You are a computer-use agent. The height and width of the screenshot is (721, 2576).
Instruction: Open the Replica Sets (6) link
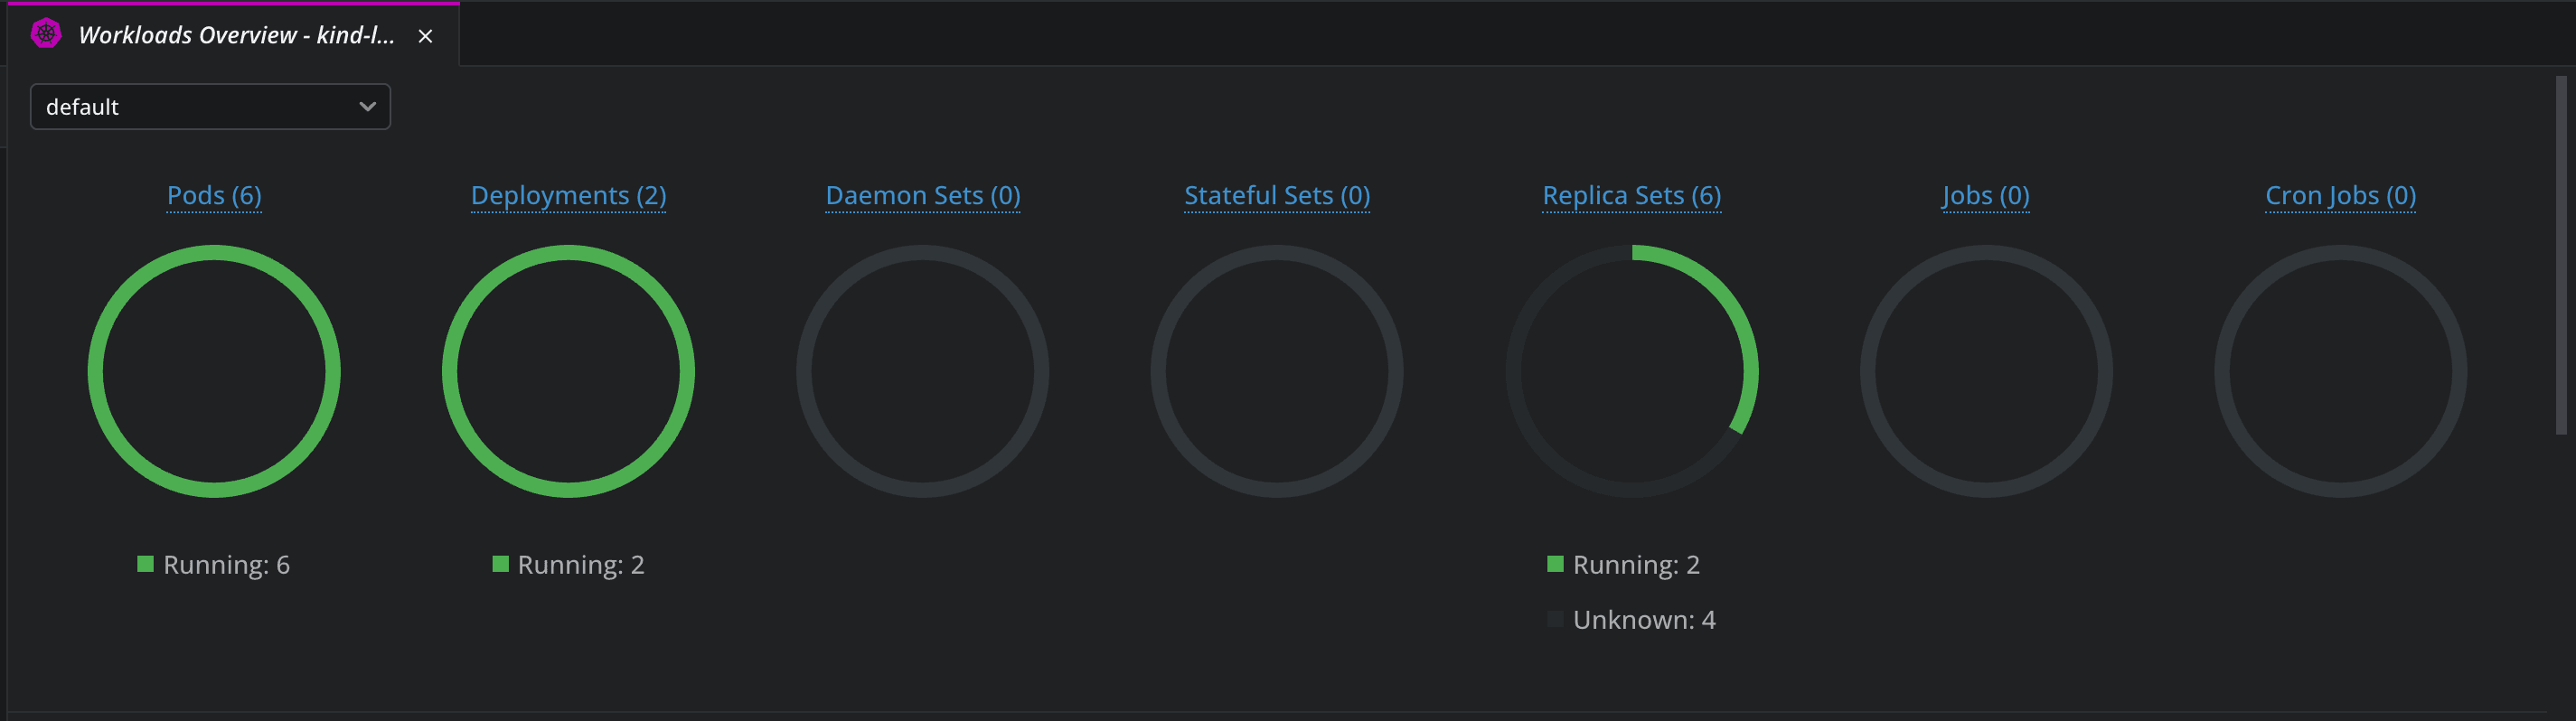point(1632,196)
